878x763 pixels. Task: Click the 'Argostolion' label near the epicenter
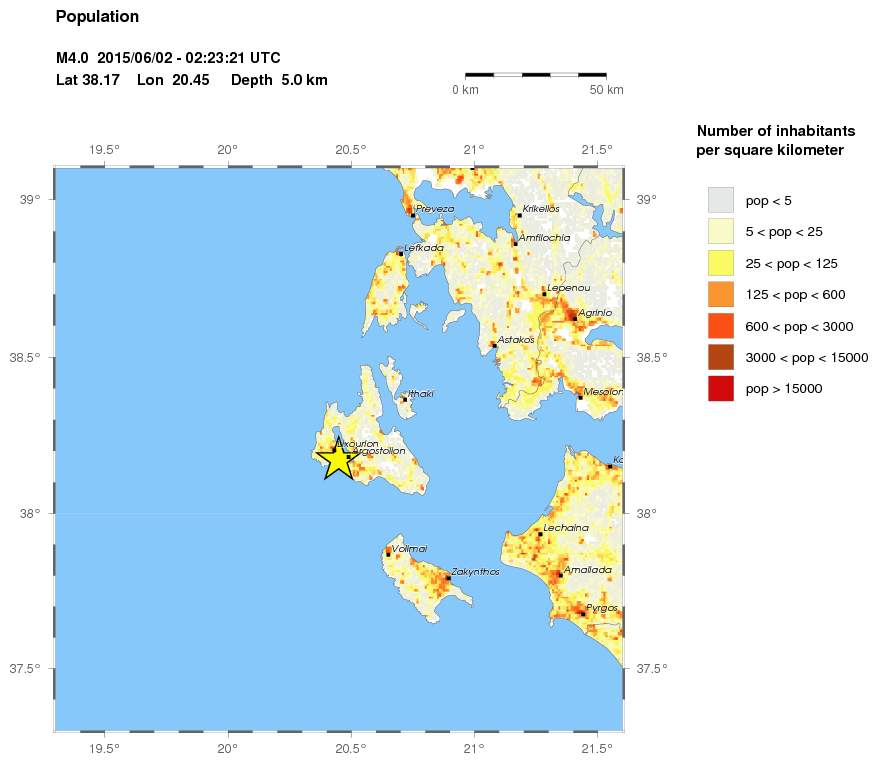[x=379, y=451]
